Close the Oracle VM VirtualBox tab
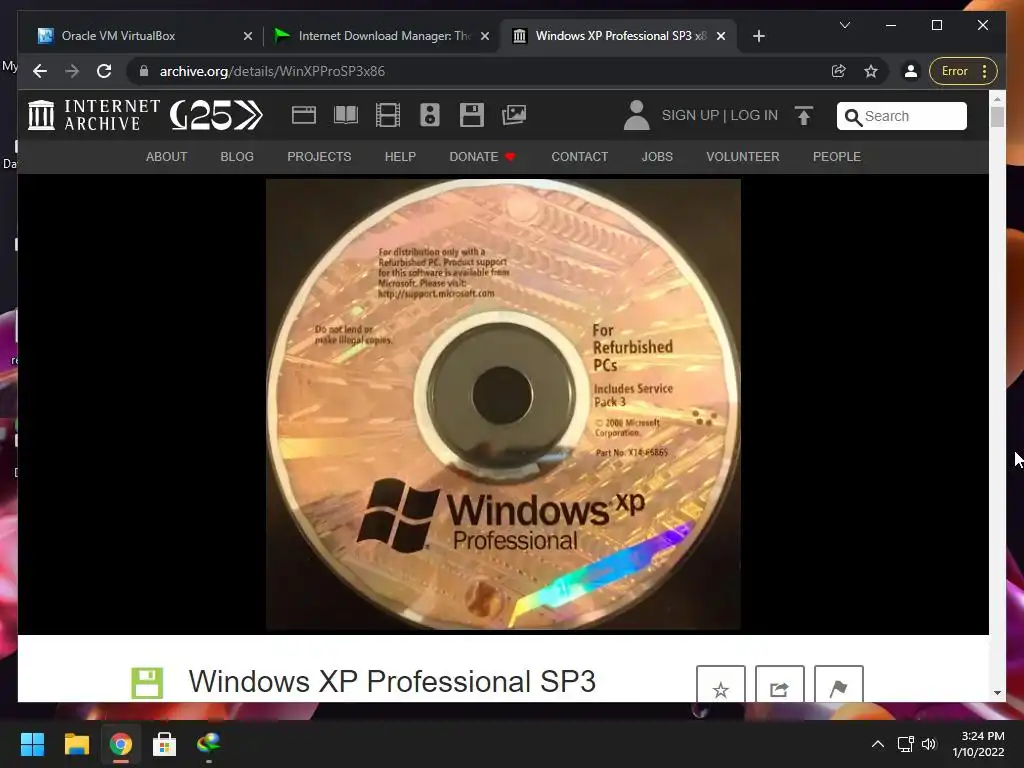1024x768 pixels. pyautogui.click(x=248, y=36)
